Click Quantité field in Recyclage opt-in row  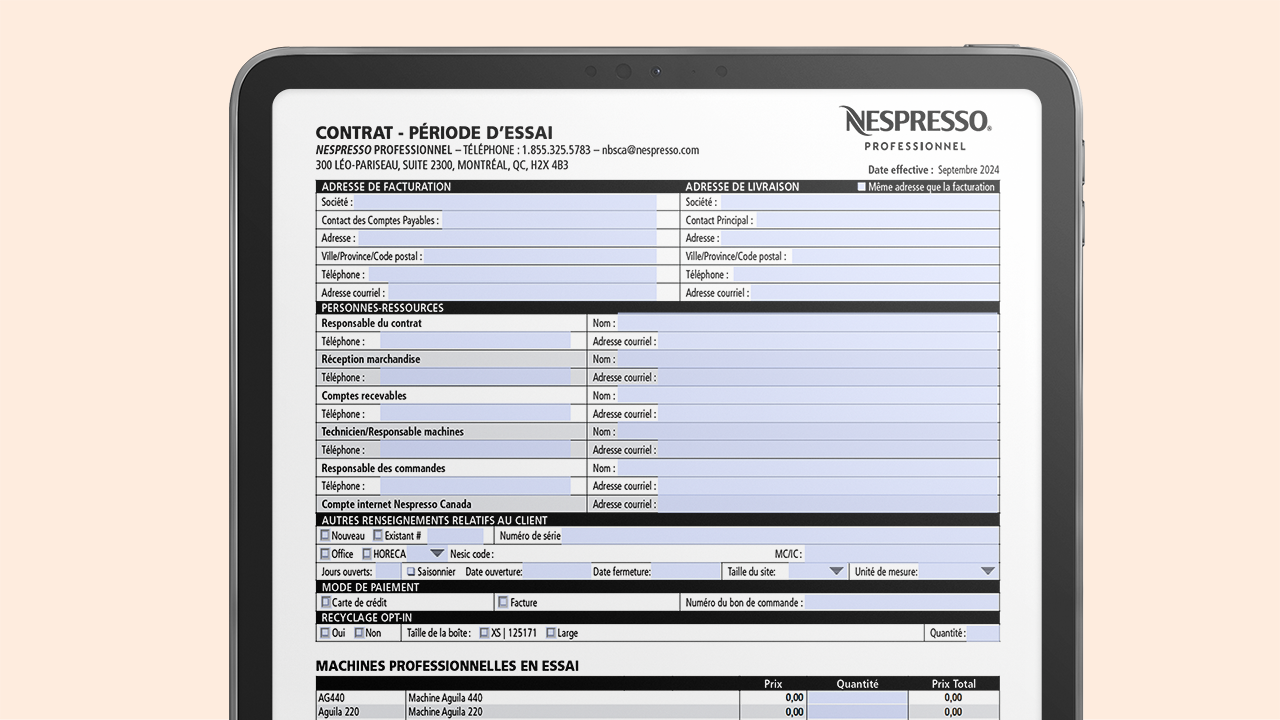click(x=983, y=632)
